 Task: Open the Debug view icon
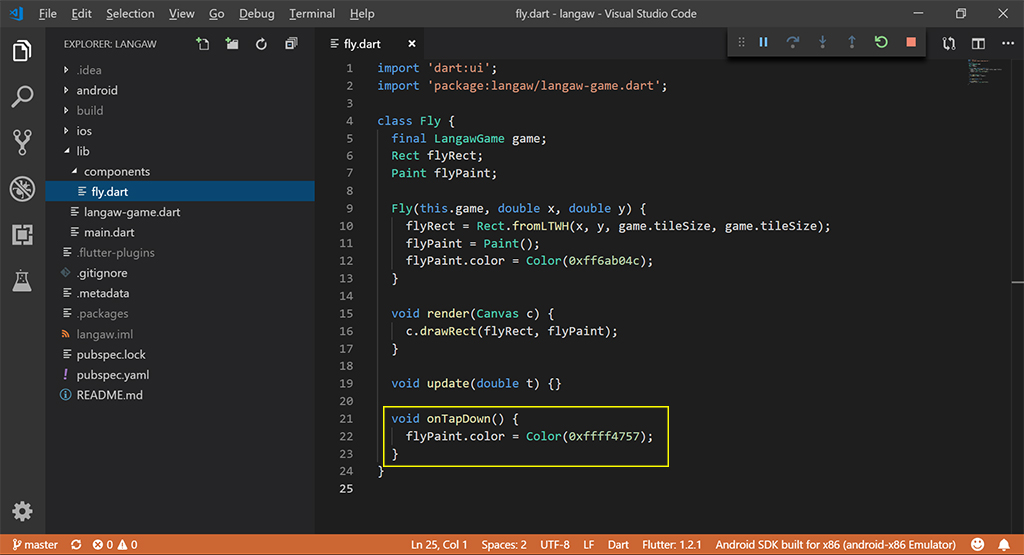[22, 188]
